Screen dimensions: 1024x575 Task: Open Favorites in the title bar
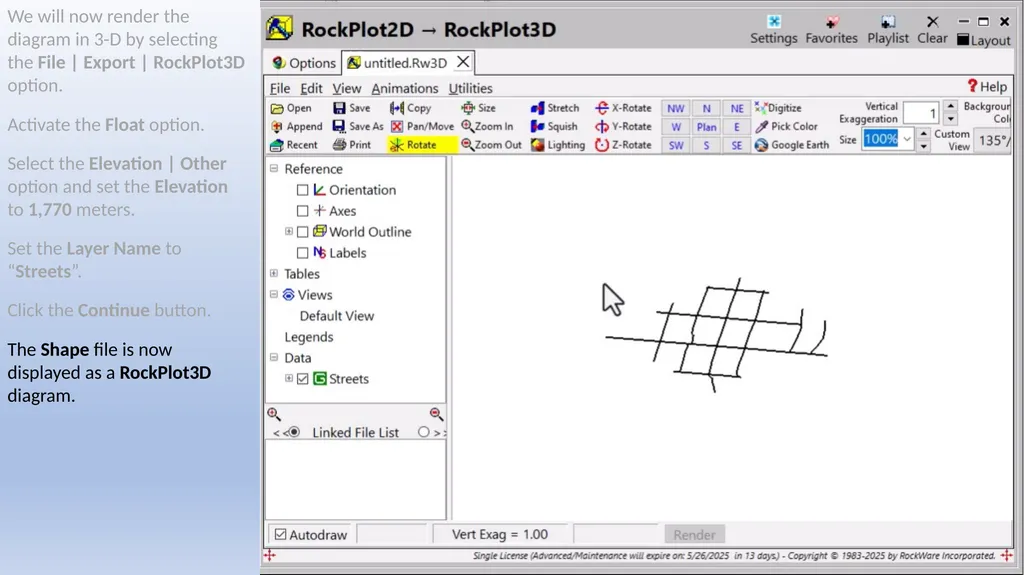point(831,30)
